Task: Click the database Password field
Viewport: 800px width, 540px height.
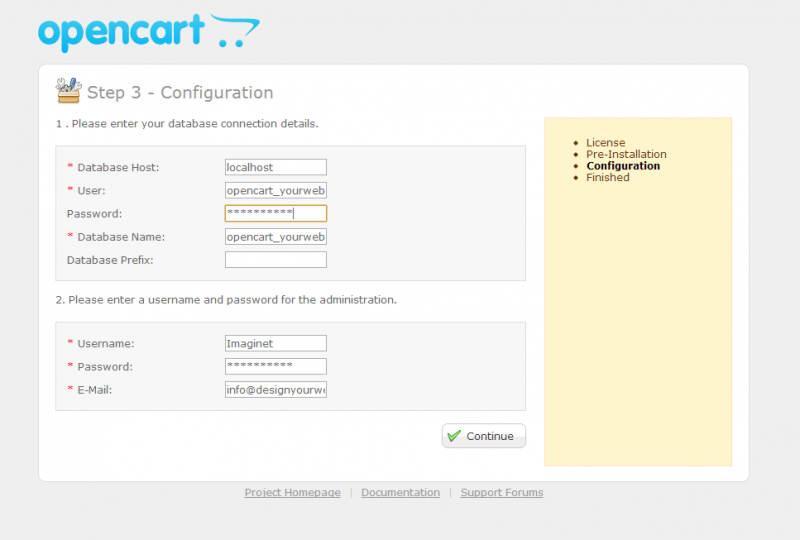Action: point(276,213)
